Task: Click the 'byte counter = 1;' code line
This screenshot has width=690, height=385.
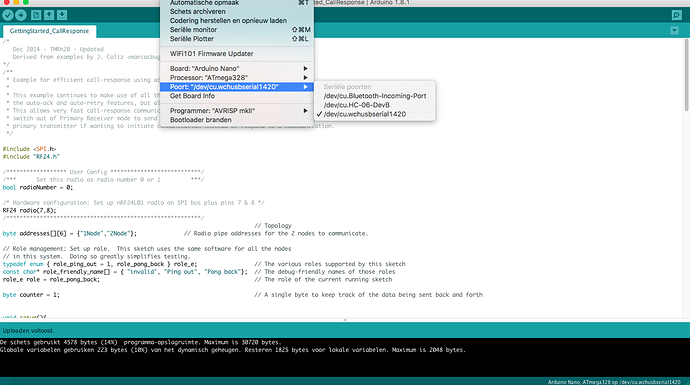Action: click(x=31, y=295)
